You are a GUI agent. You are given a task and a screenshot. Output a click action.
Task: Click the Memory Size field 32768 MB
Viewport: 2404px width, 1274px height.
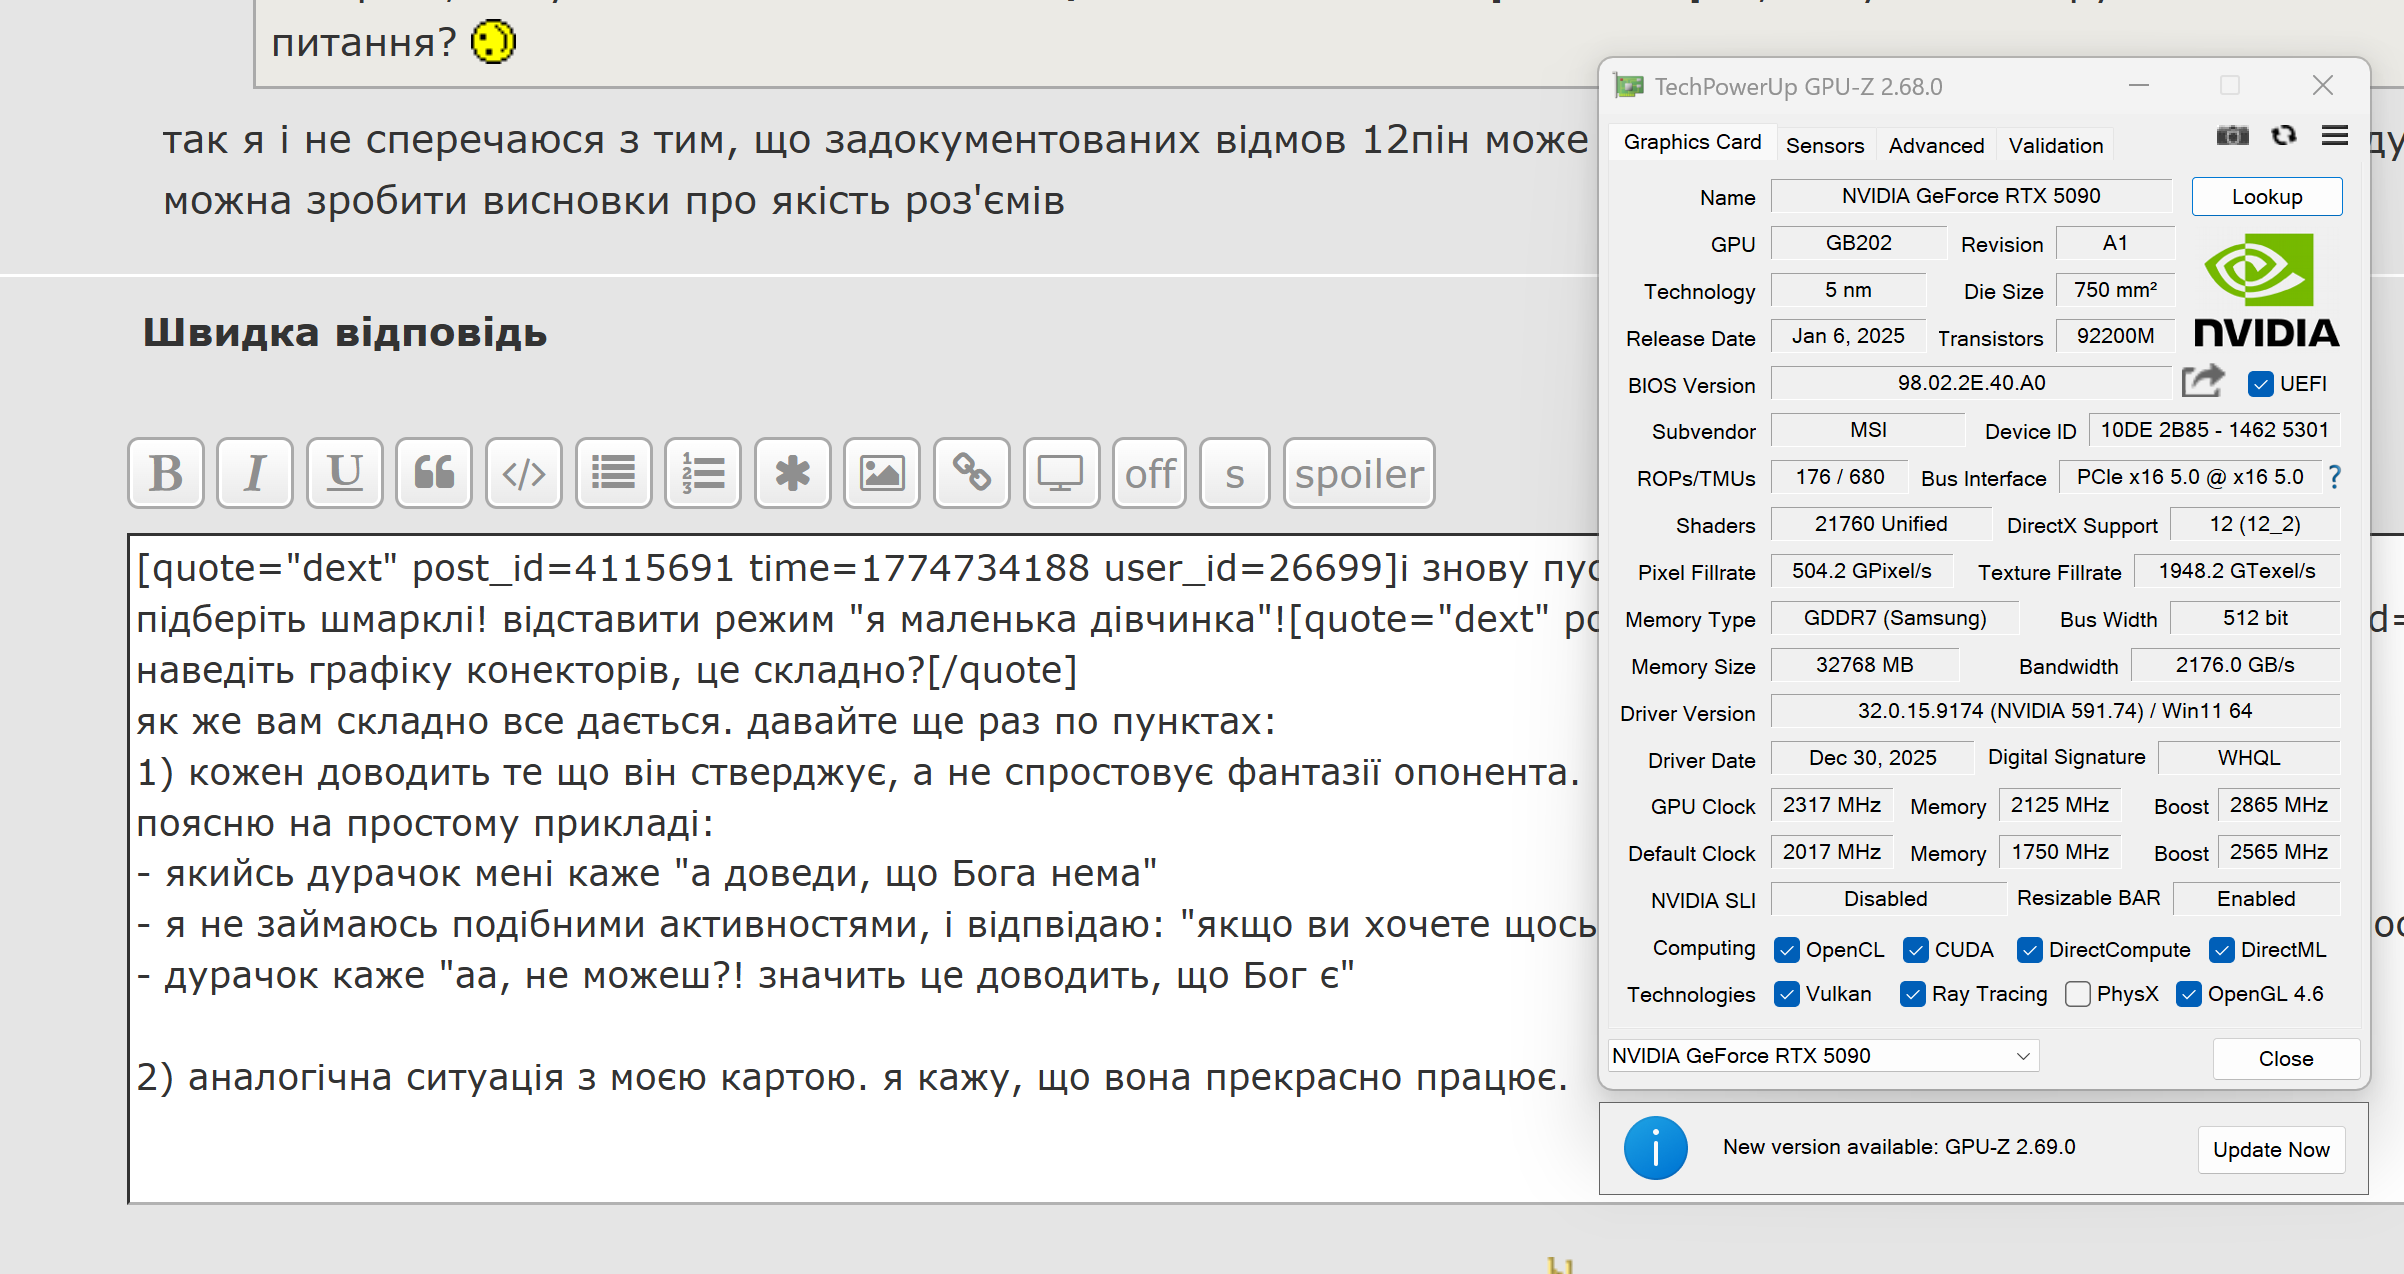1864,665
